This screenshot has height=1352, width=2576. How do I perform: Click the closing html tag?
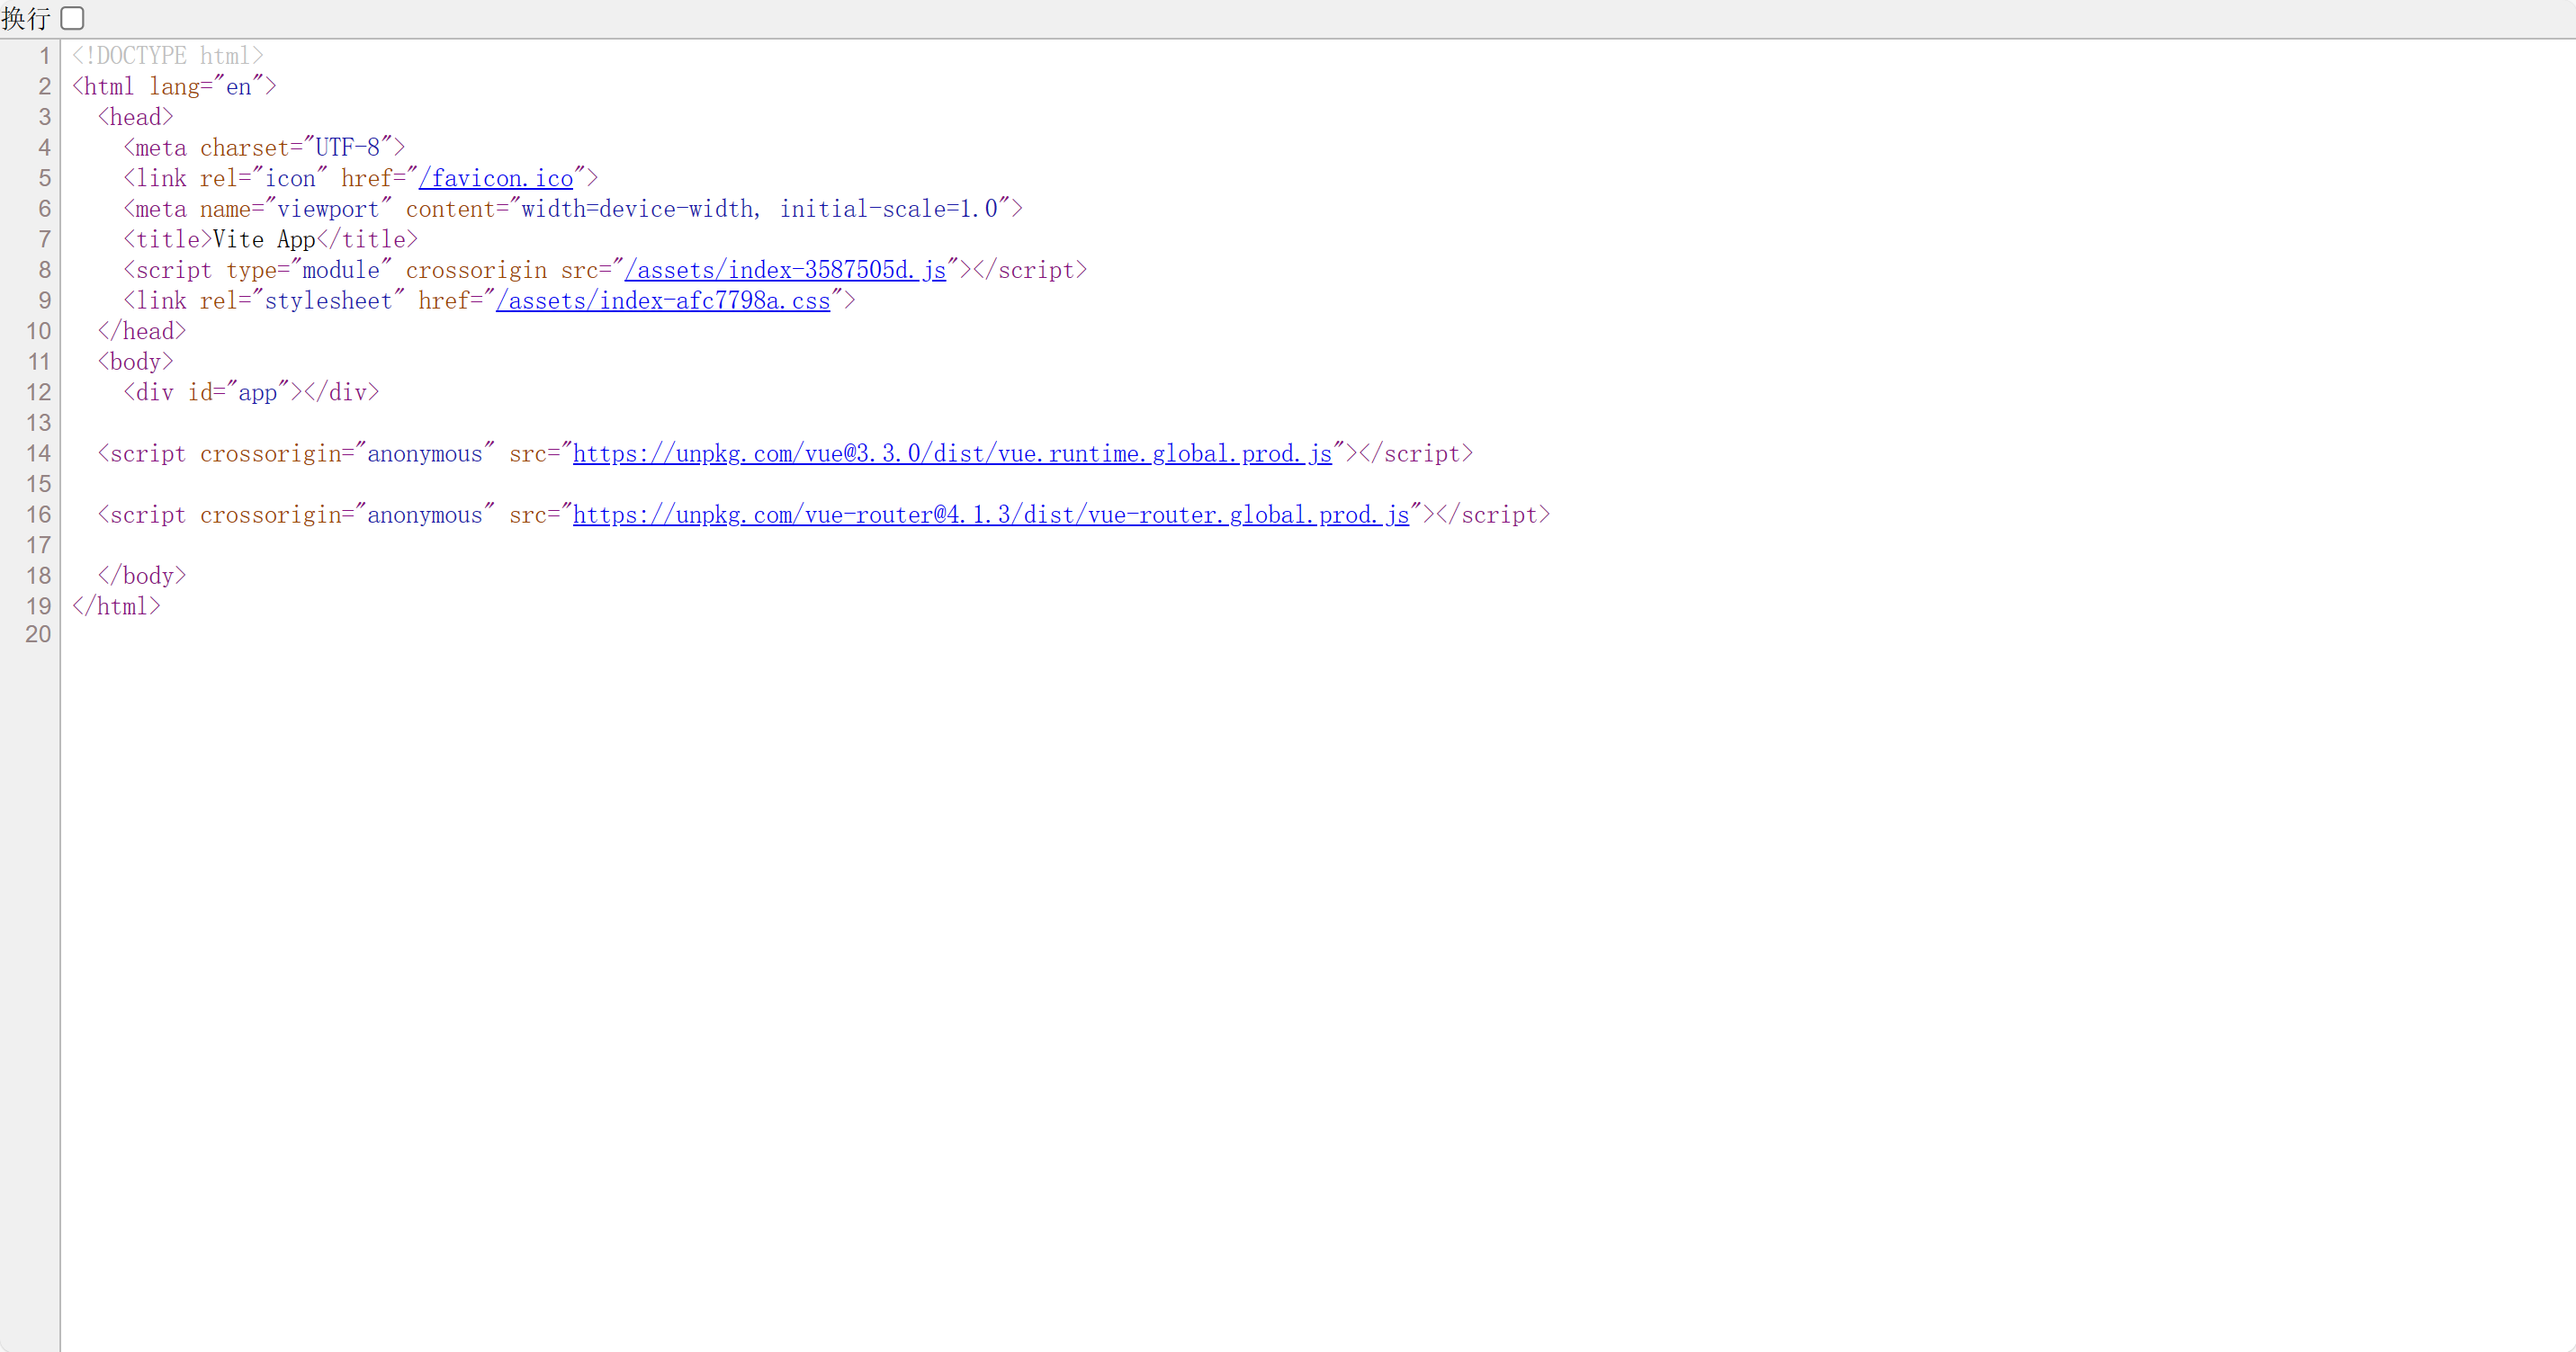coord(116,607)
